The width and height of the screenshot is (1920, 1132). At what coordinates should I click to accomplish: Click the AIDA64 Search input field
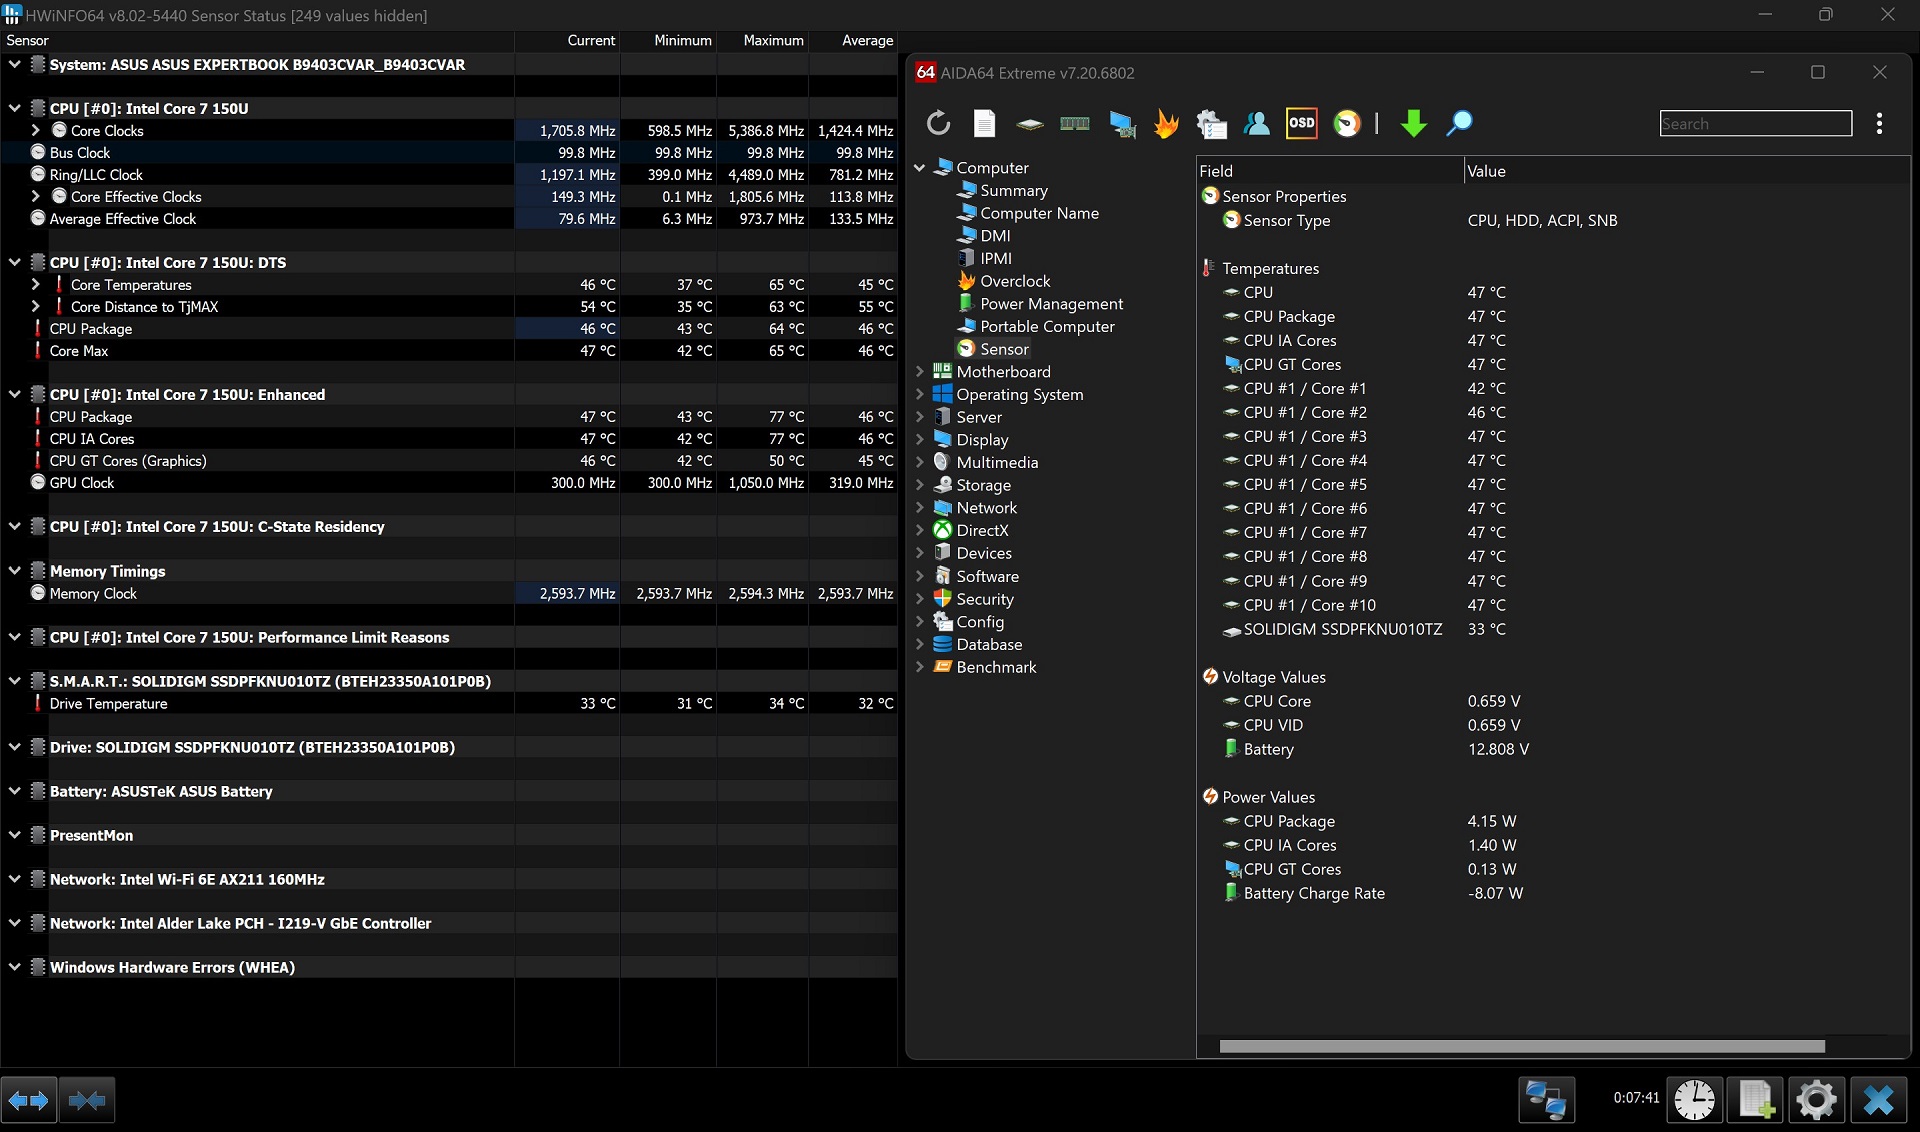click(1756, 123)
